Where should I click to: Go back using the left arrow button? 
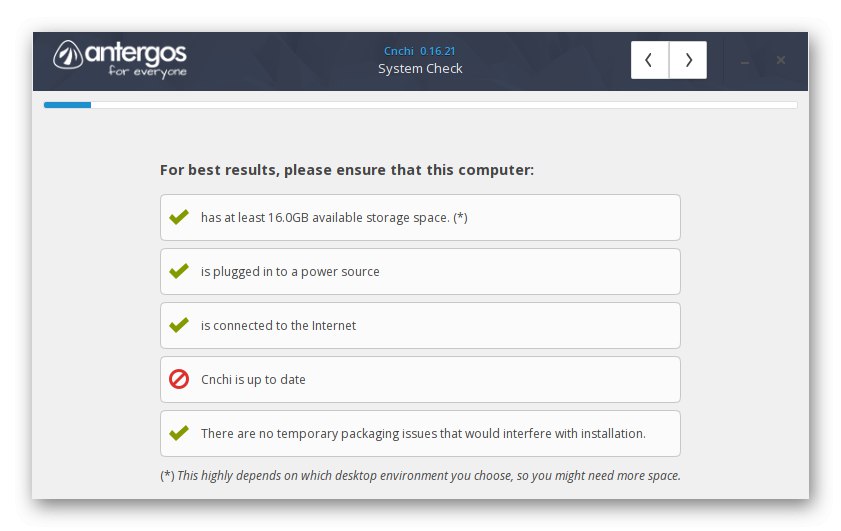pos(650,60)
